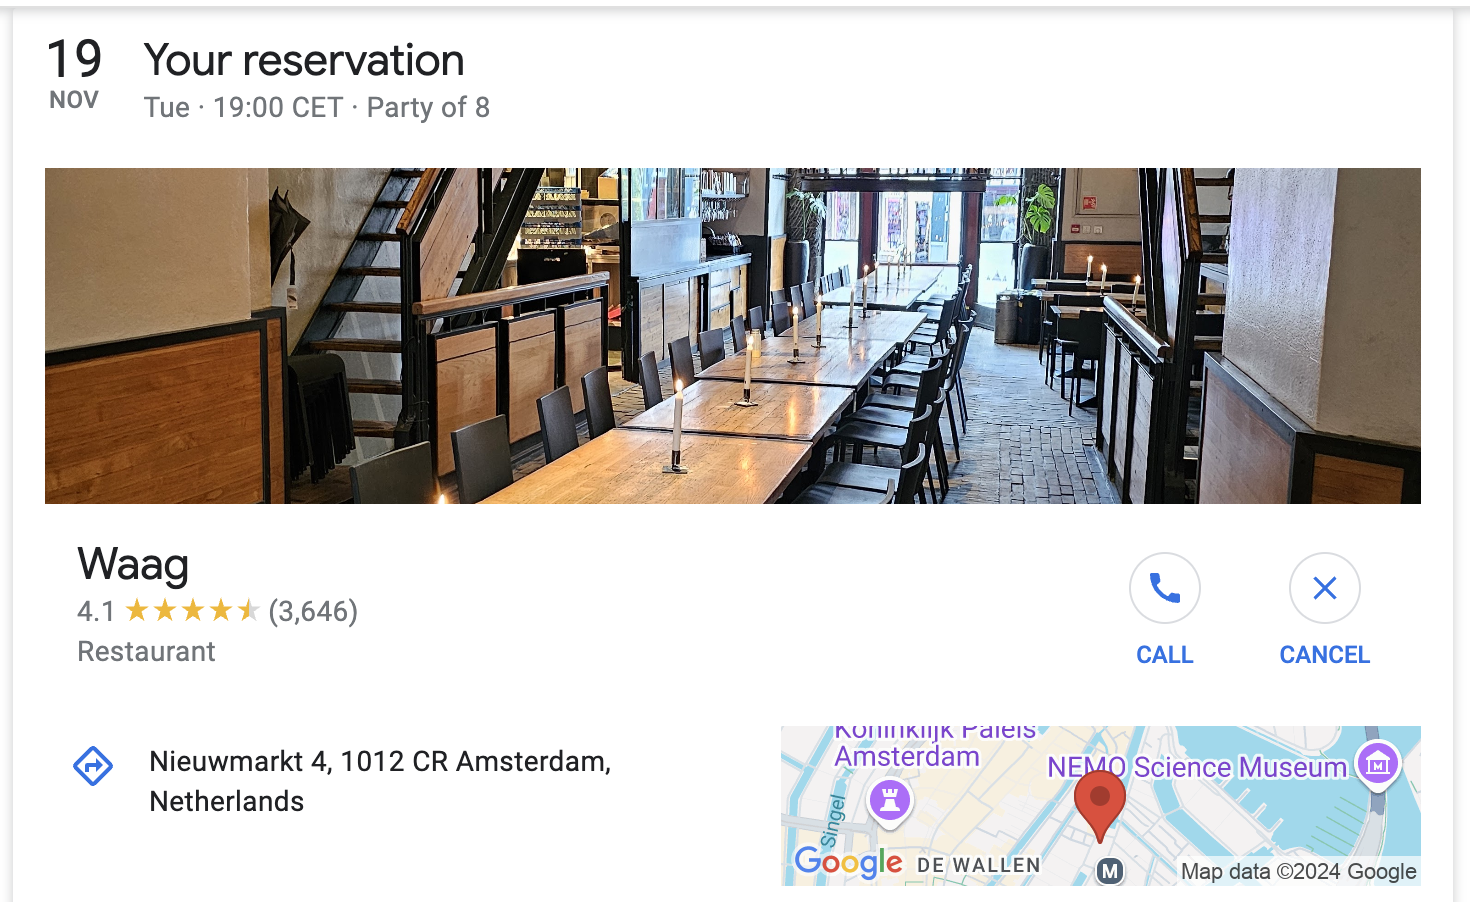The image size is (1470, 902).
Task: Click the CALL text label
Action: 1165,655
